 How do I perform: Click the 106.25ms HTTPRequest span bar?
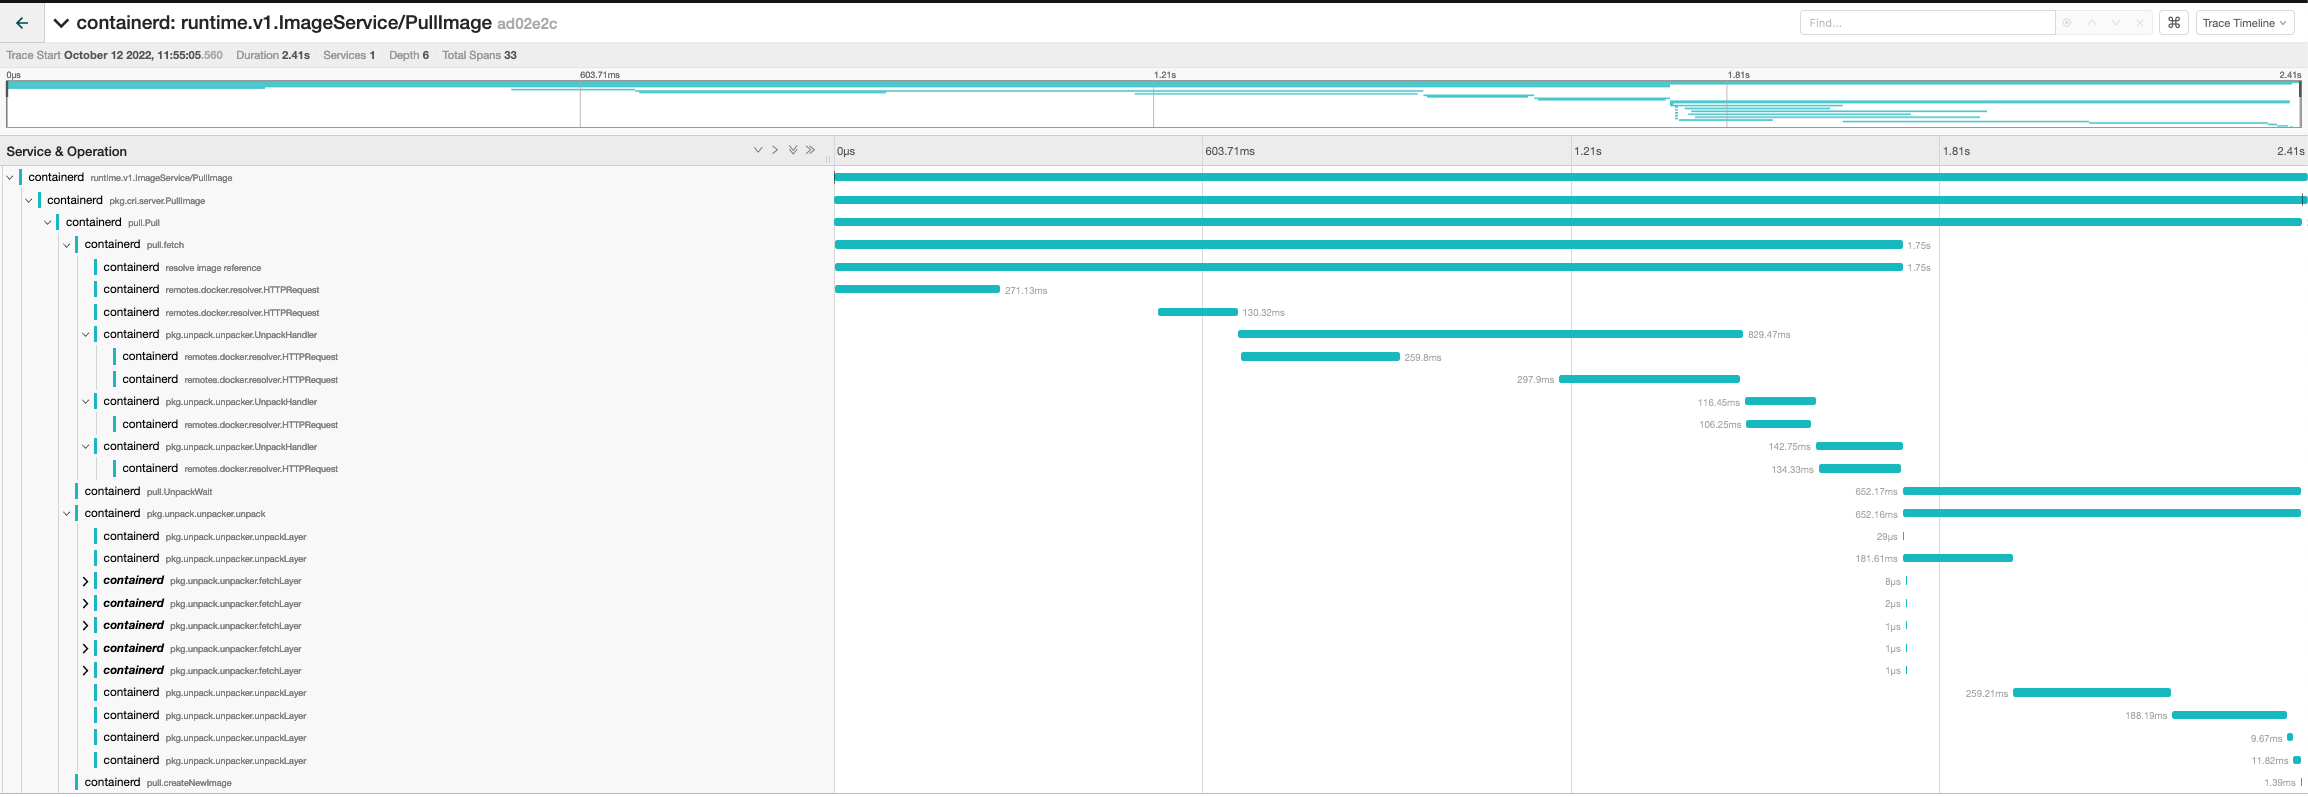(1779, 424)
